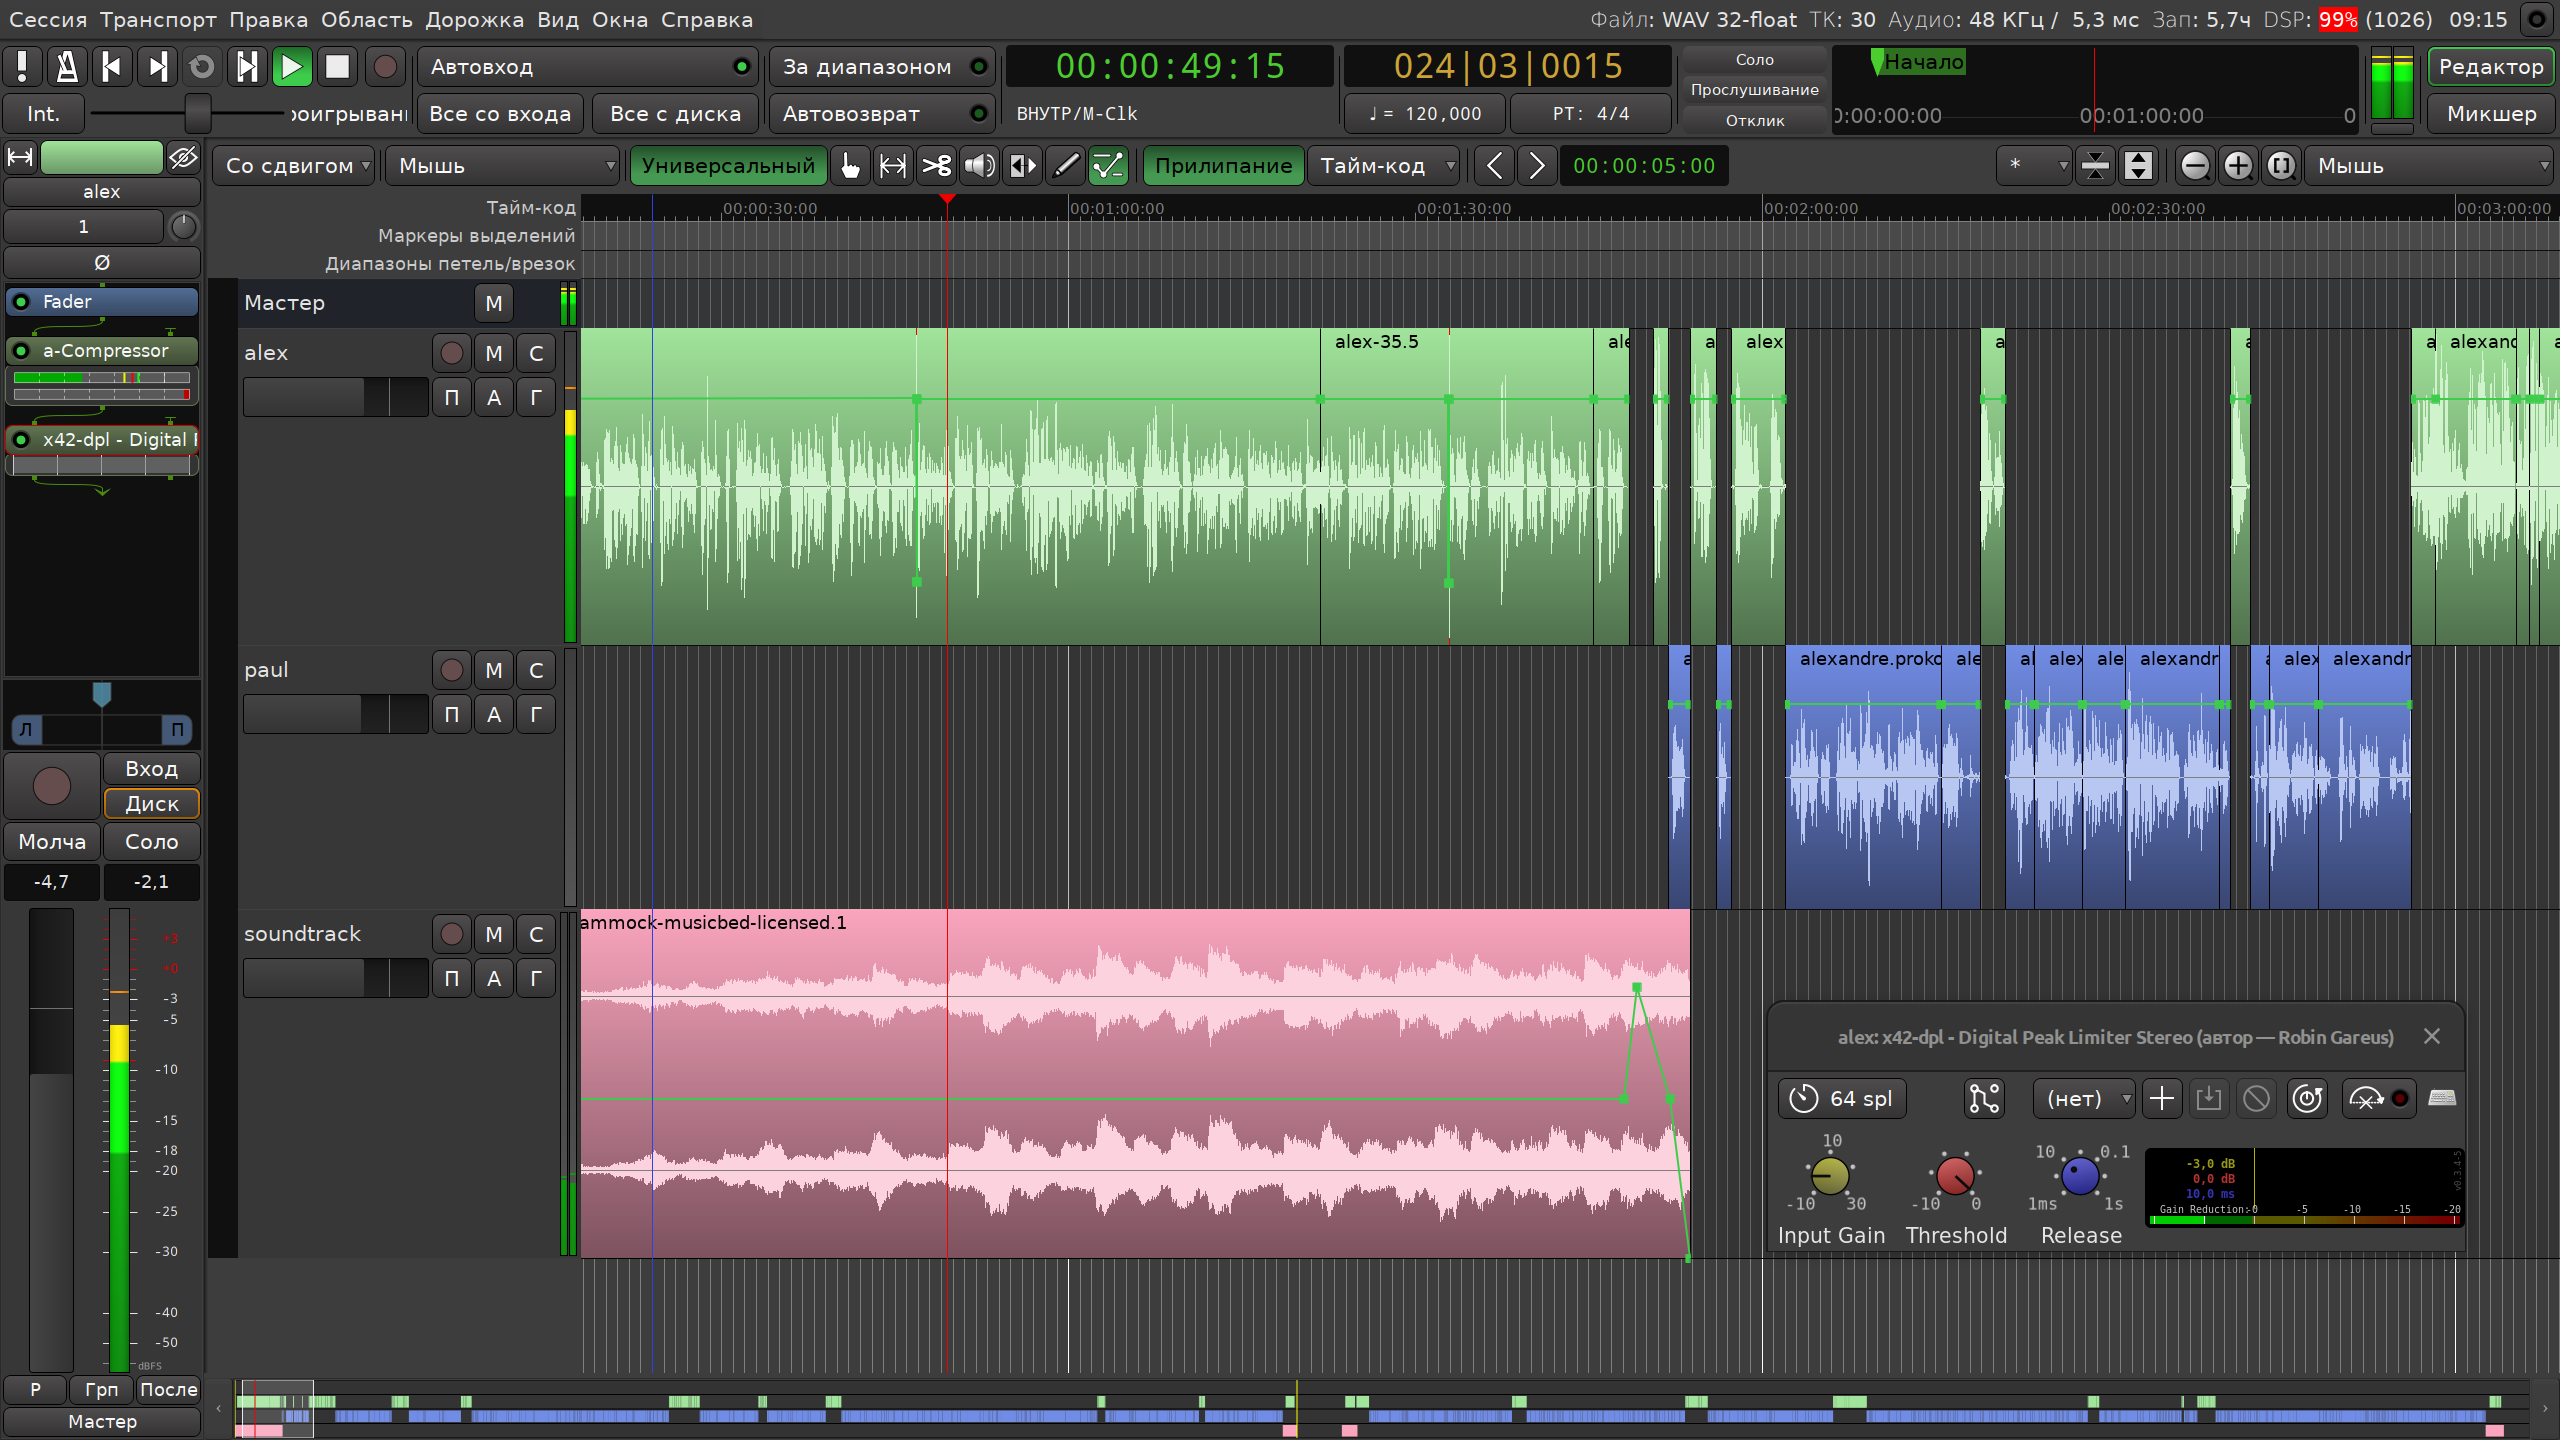Switch to the Микшер window
Viewport: 2560px width, 1440px height.
[x=2490, y=114]
